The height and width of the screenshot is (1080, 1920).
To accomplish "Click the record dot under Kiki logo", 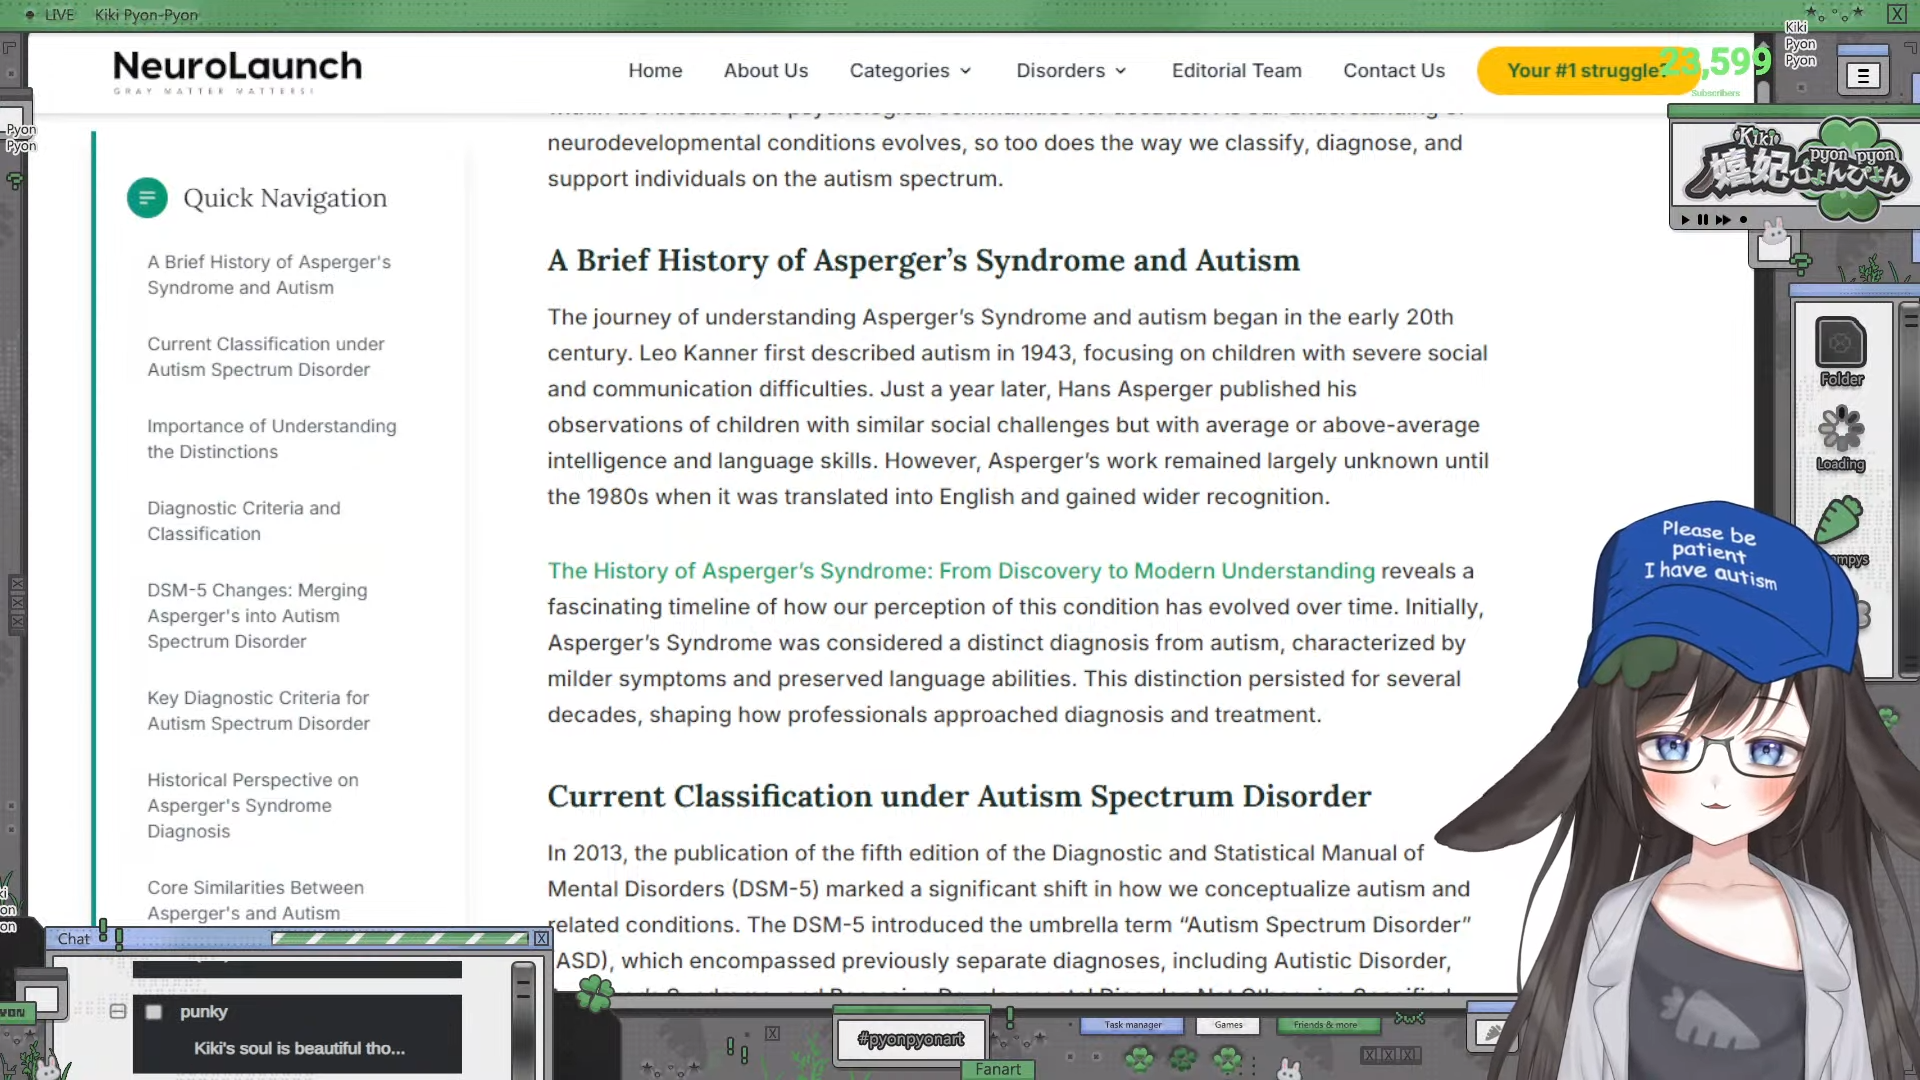I will point(1743,219).
